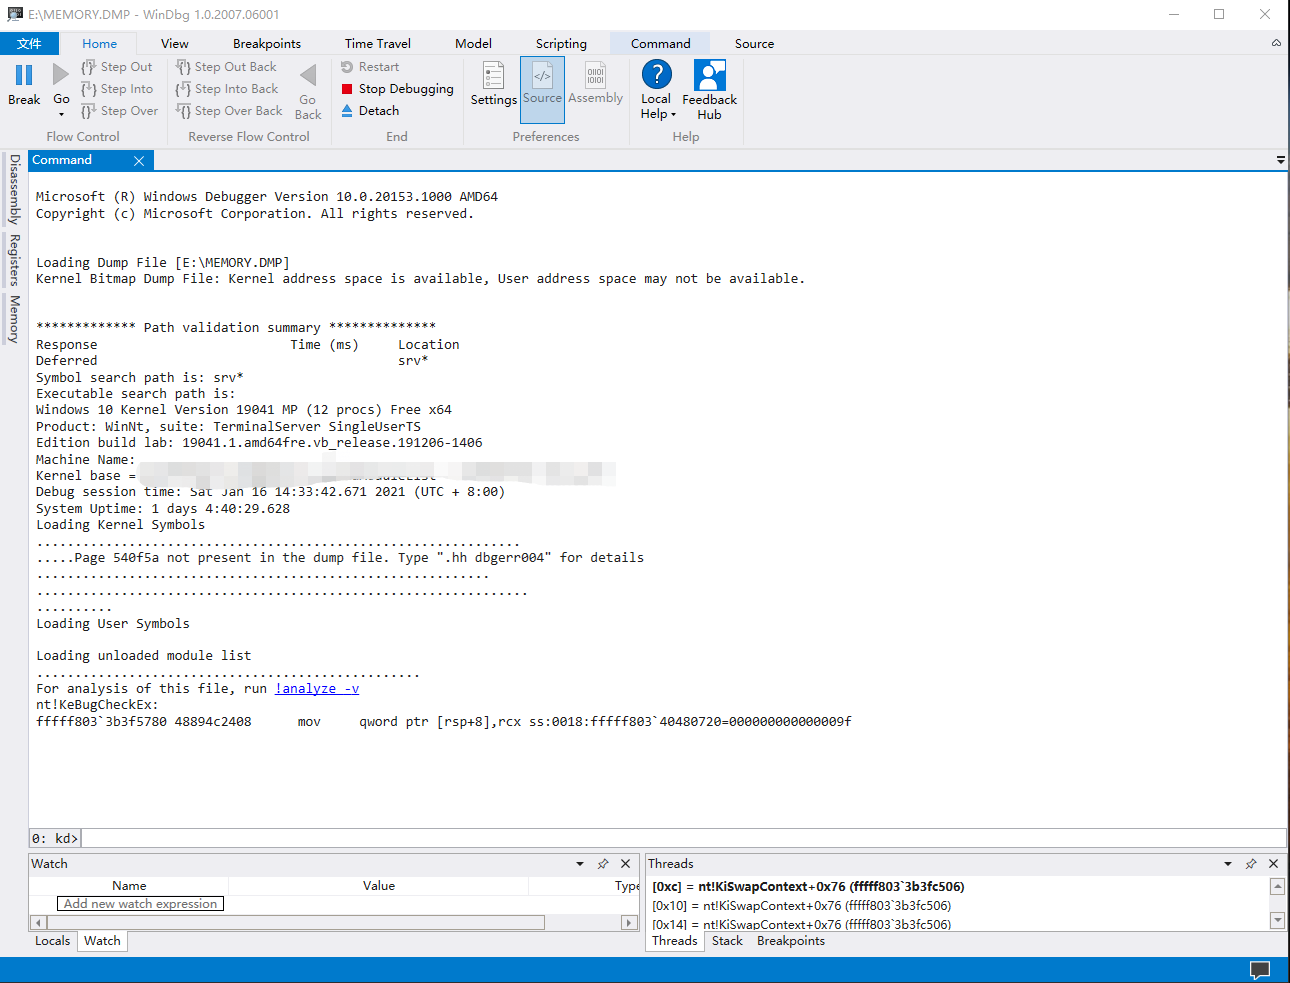This screenshot has height=983, width=1290.
Task: Click the kd> command input field
Action: pyautogui.click(x=682, y=838)
